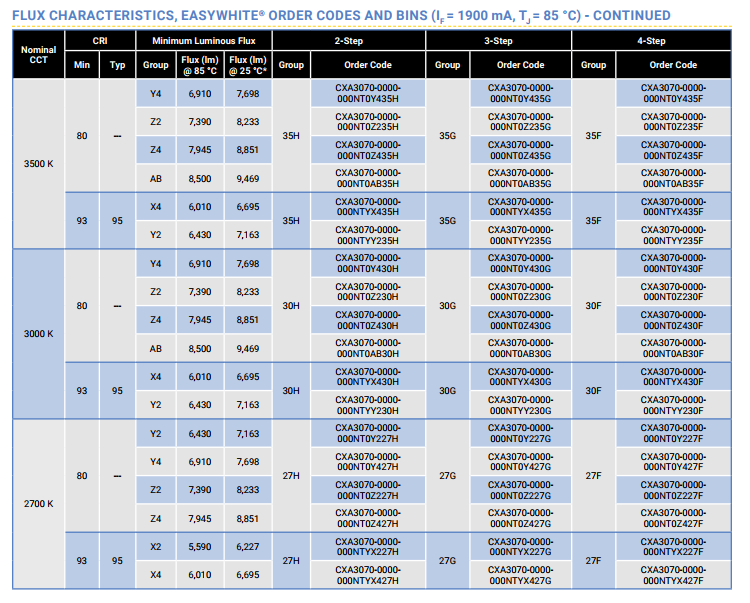This screenshot has width=750, height=603.
Task: Select order code CXA3070-0000-000NT0Y227H
Action: click(x=368, y=433)
